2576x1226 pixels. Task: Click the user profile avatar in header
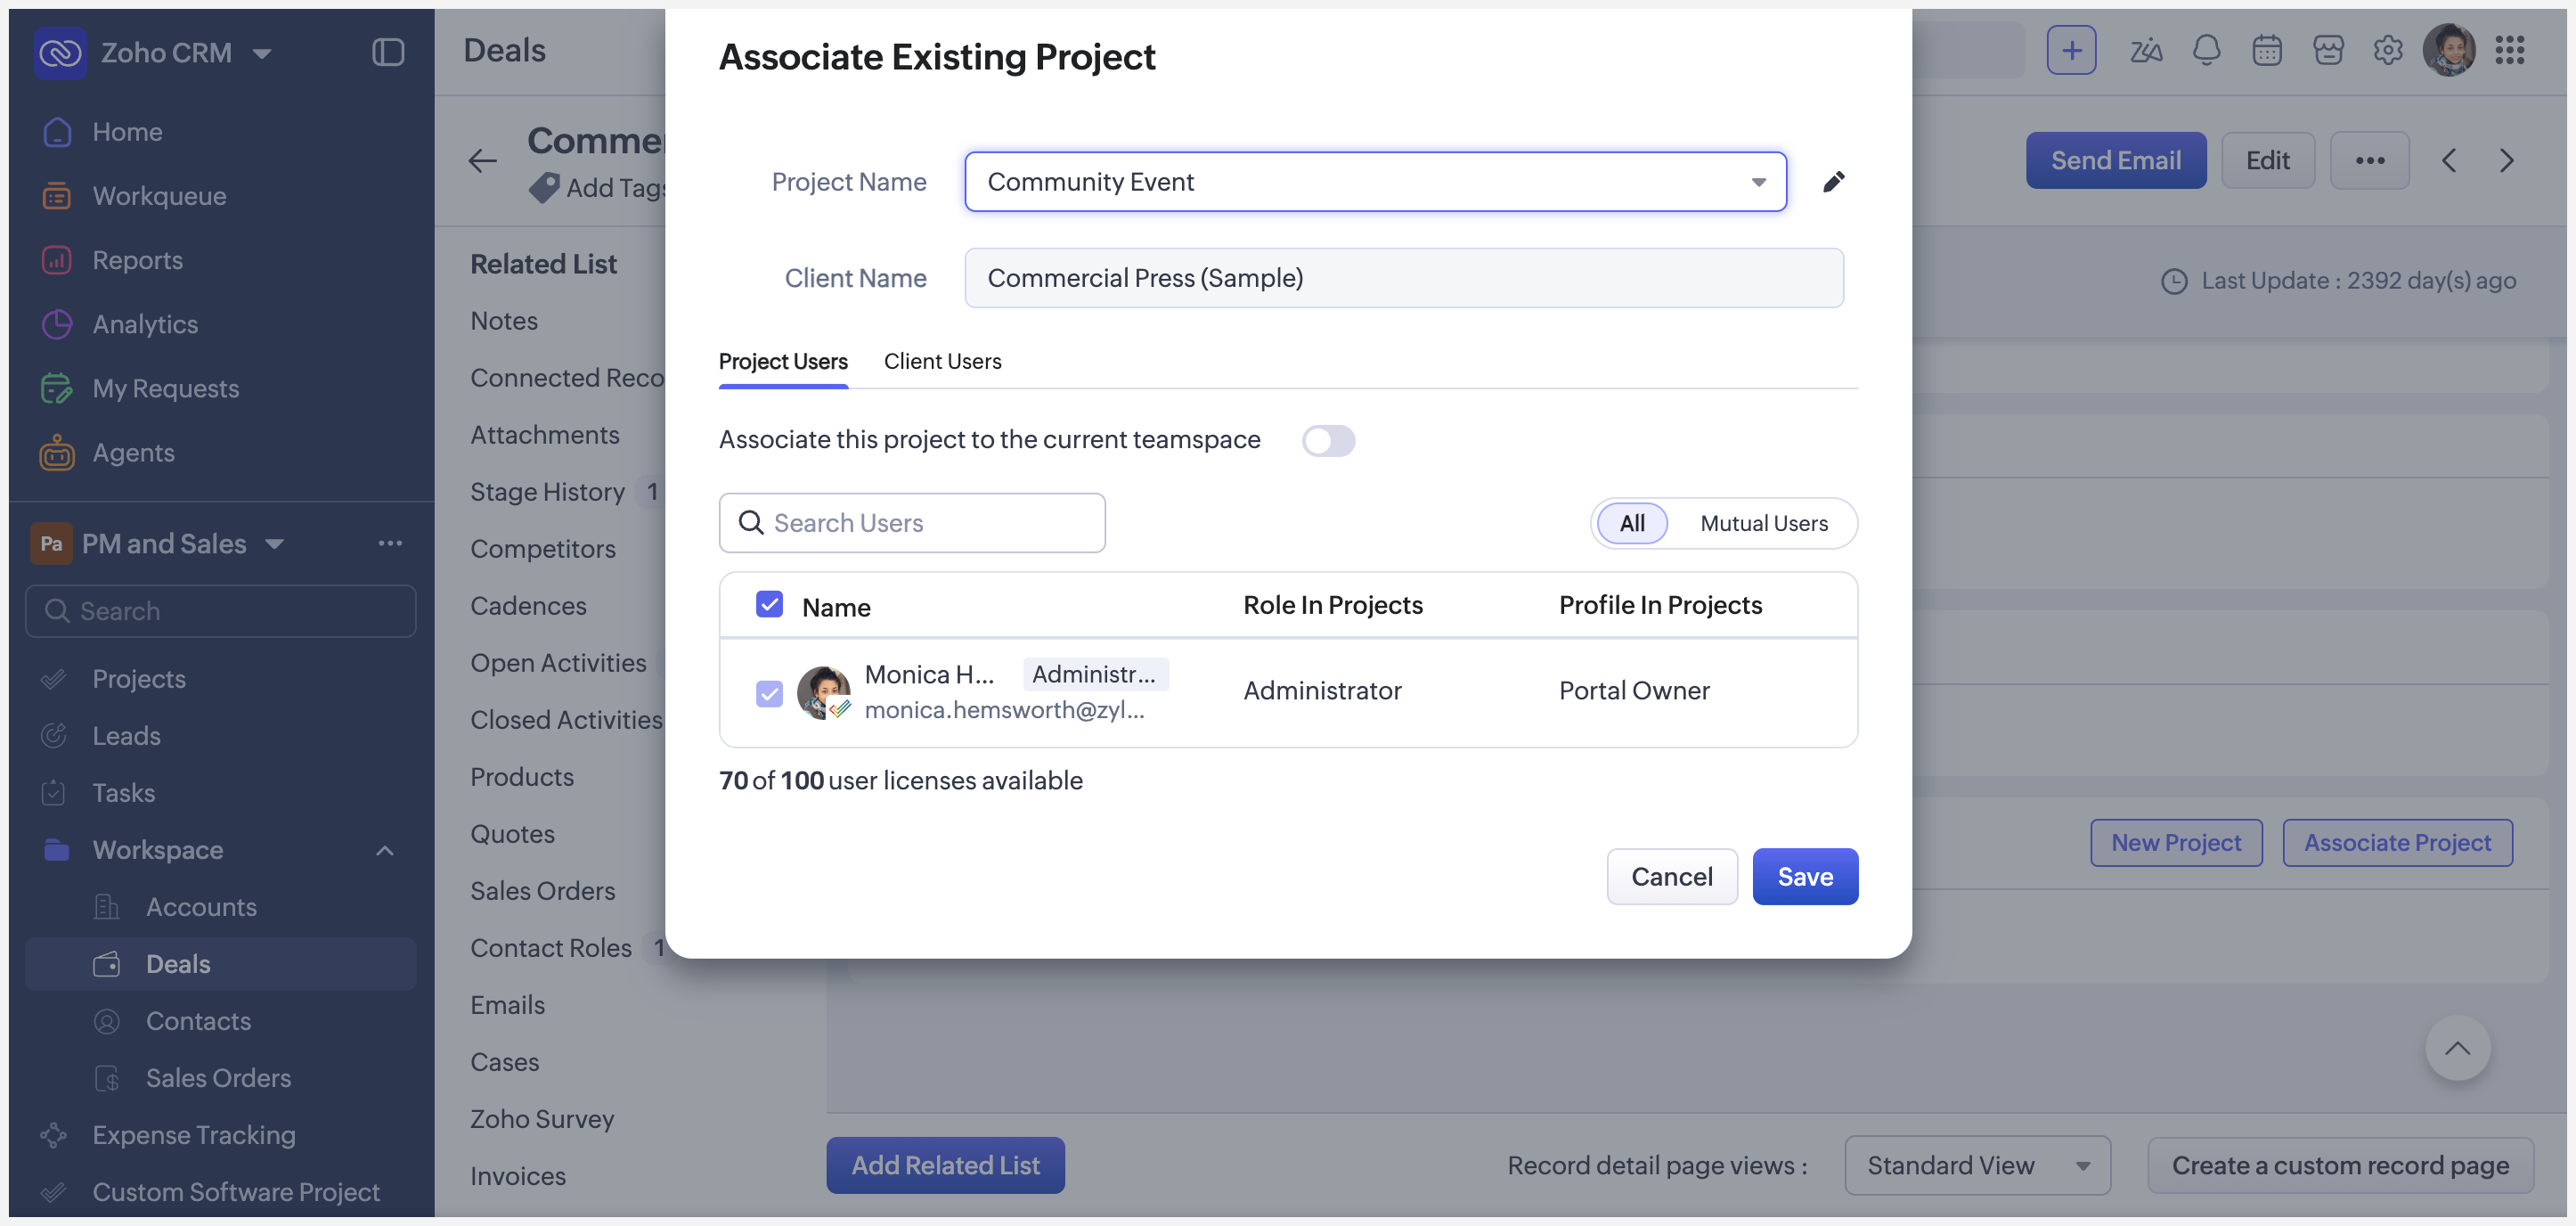pos(2449,50)
